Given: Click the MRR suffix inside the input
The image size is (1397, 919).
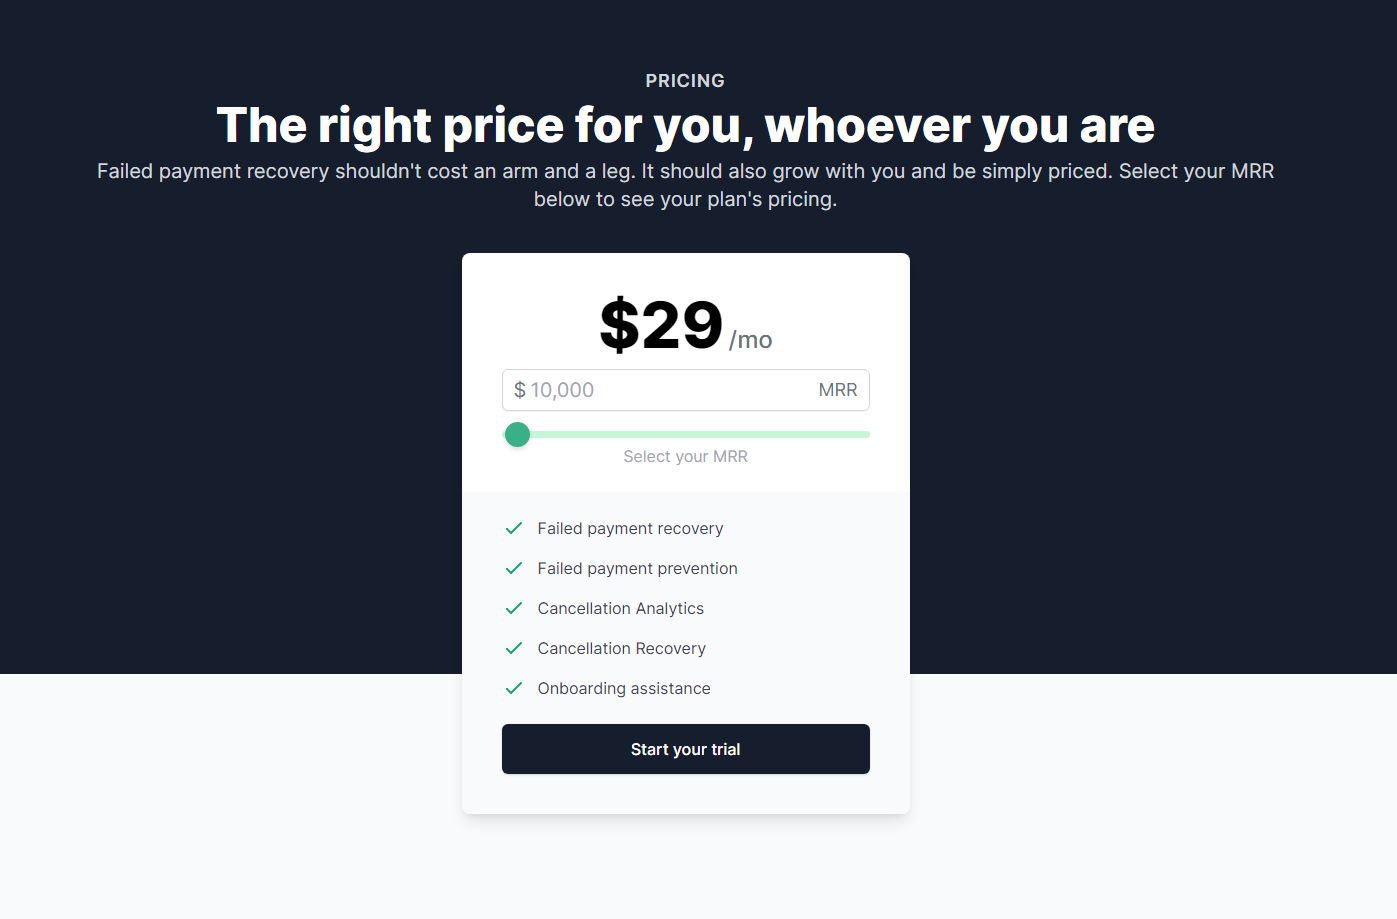Looking at the screenshot, I should click(x=837, y=390).
